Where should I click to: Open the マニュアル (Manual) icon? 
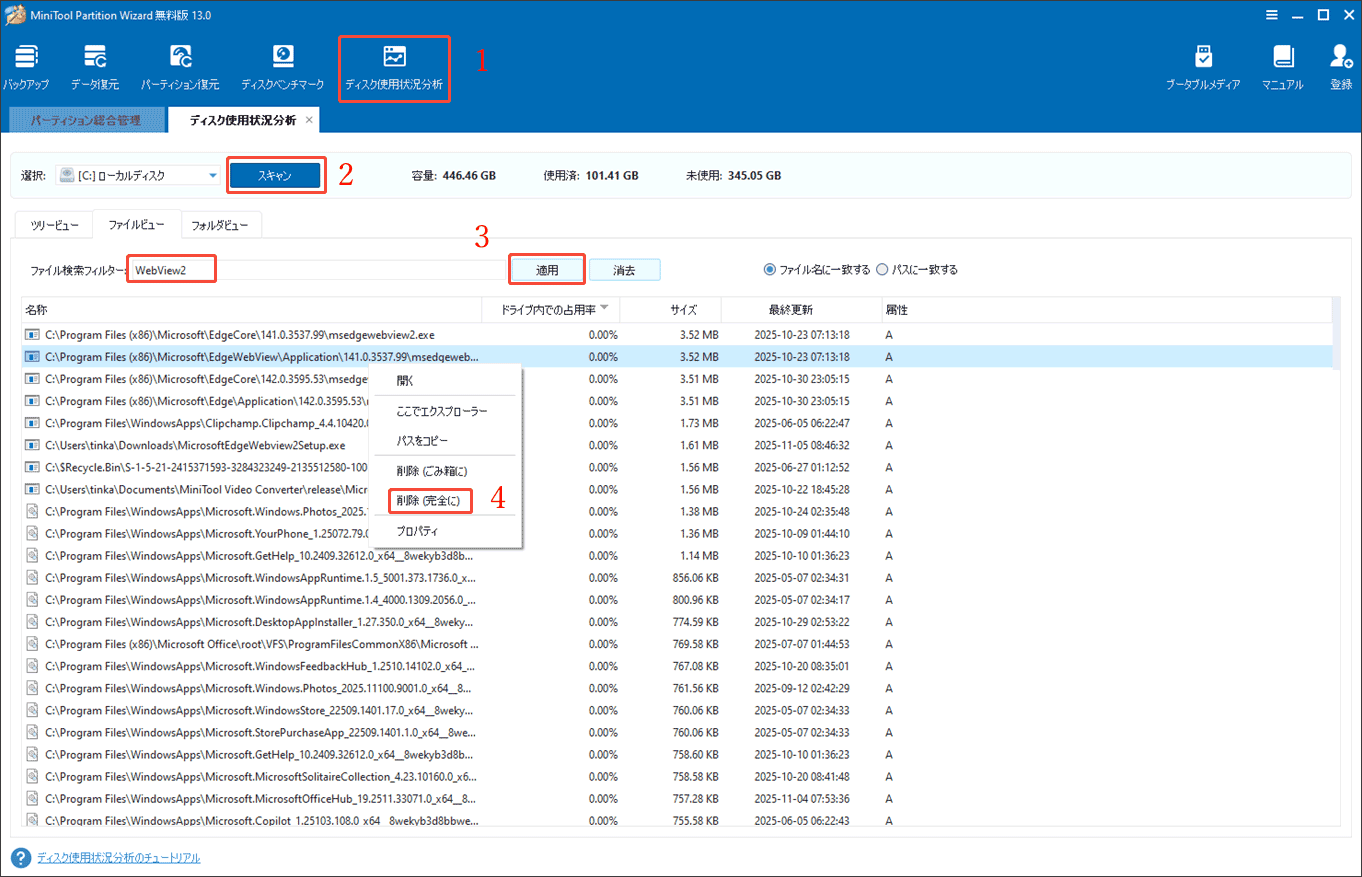(x=1281, y=64)
